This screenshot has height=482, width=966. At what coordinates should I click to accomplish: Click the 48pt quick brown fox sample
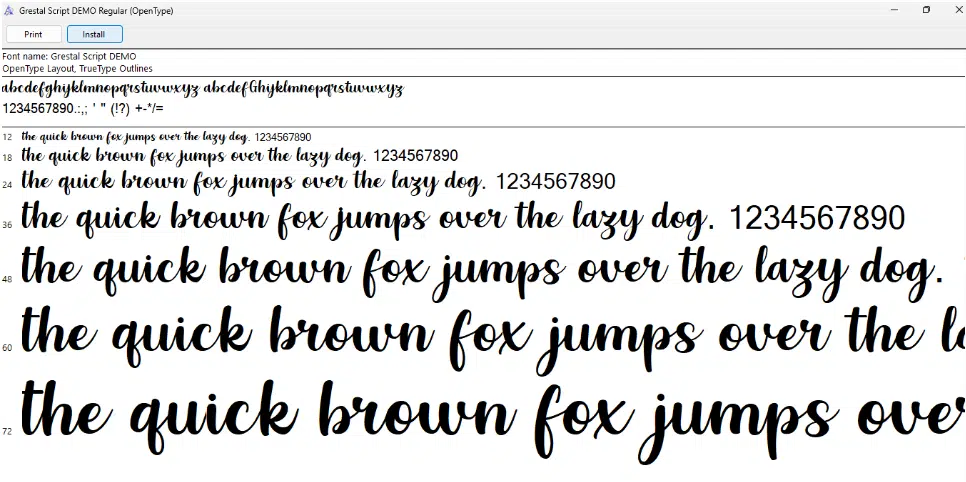[x=483, y=273]
